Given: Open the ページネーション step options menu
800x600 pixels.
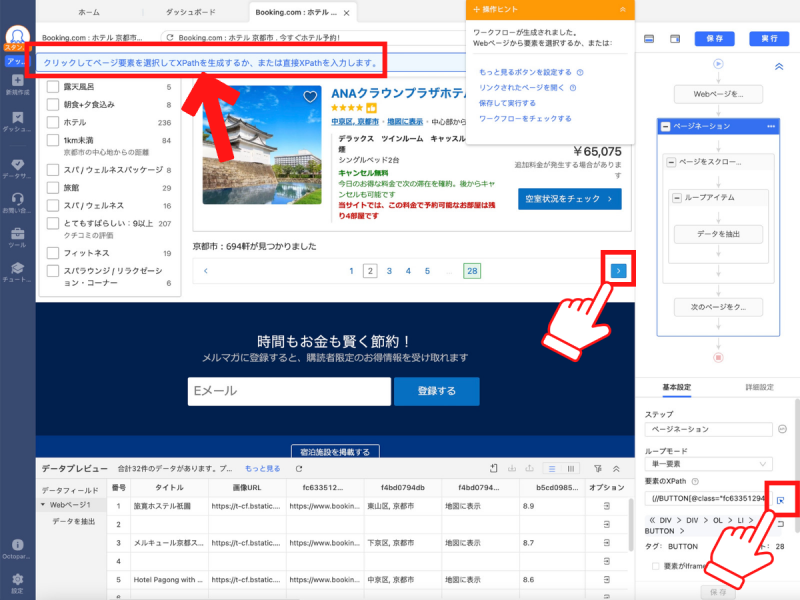Looking at the screenshot, I should tap(770, 126).
